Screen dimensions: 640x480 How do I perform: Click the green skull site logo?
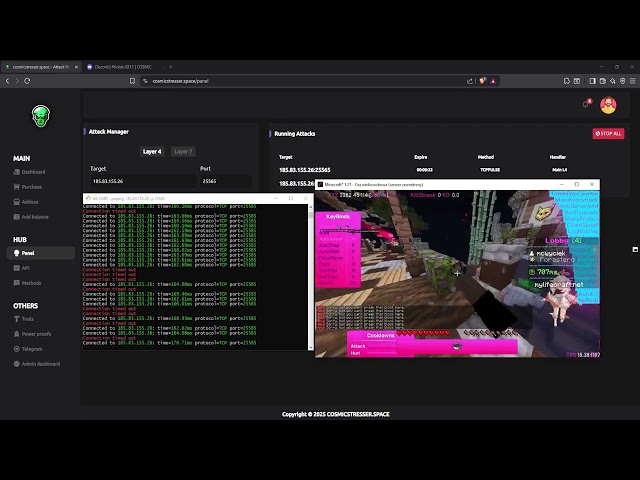pyautogui.click(x=41, y=116)
